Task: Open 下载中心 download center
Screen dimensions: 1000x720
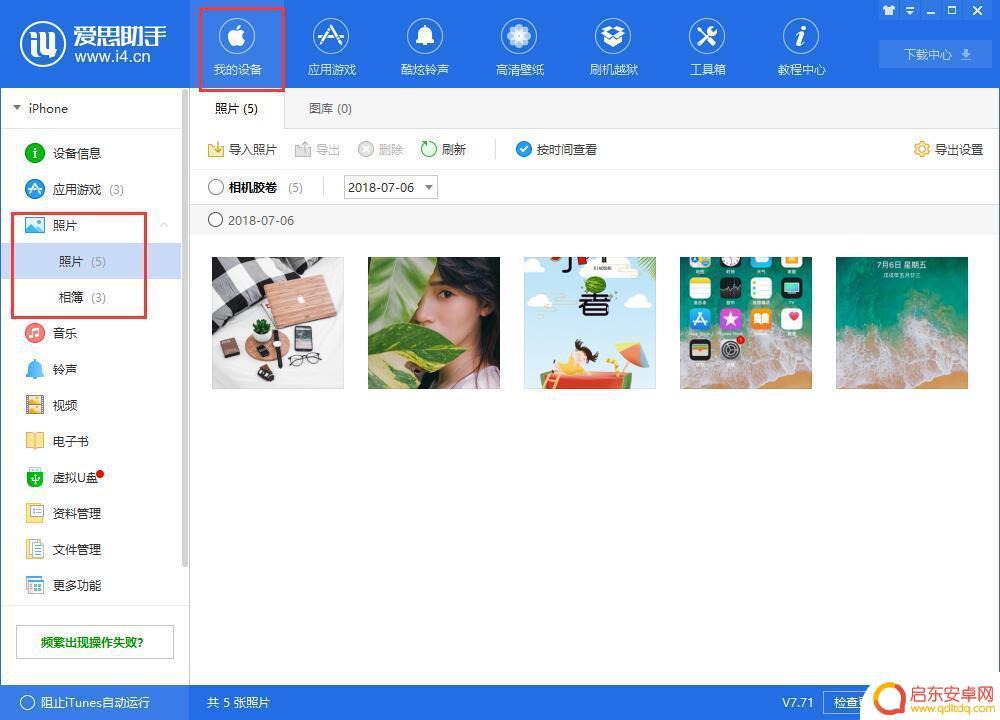Action: tap(935, 54)
